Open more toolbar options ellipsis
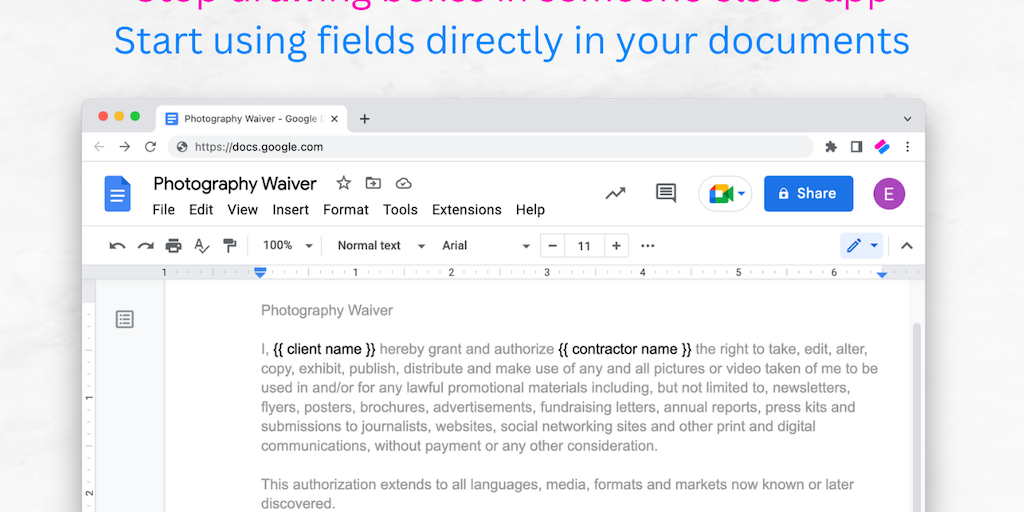This screenshot has height=512, width=1024. tap(648, 246)
